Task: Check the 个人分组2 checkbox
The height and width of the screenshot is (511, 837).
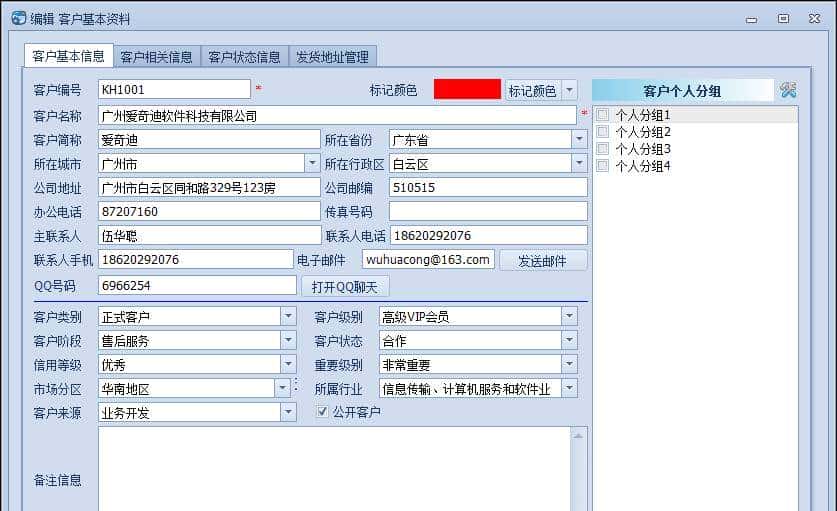Action: pos(603,131)
